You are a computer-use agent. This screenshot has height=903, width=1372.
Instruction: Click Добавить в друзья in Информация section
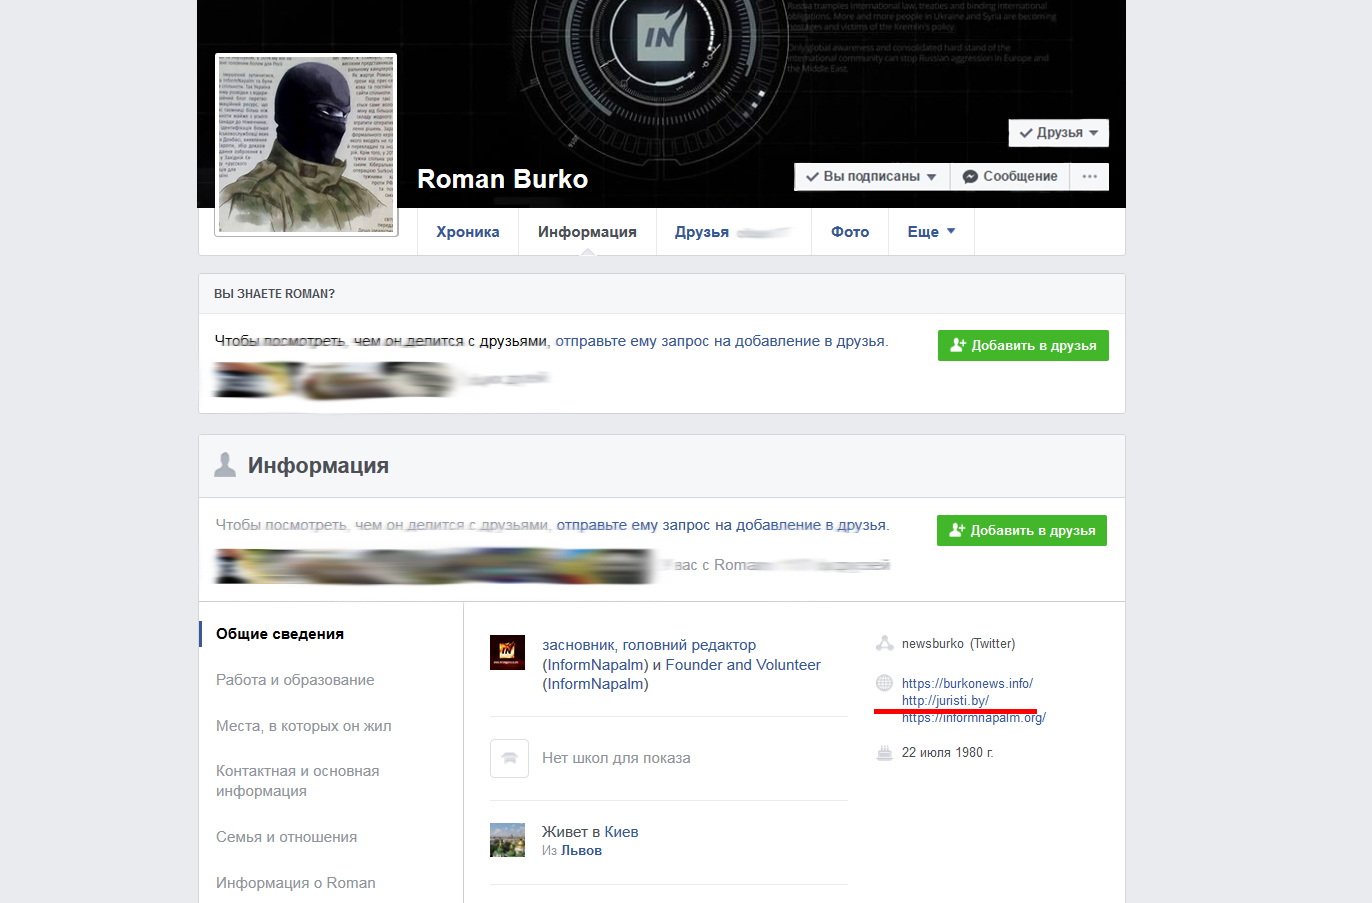click(1021, 531)
